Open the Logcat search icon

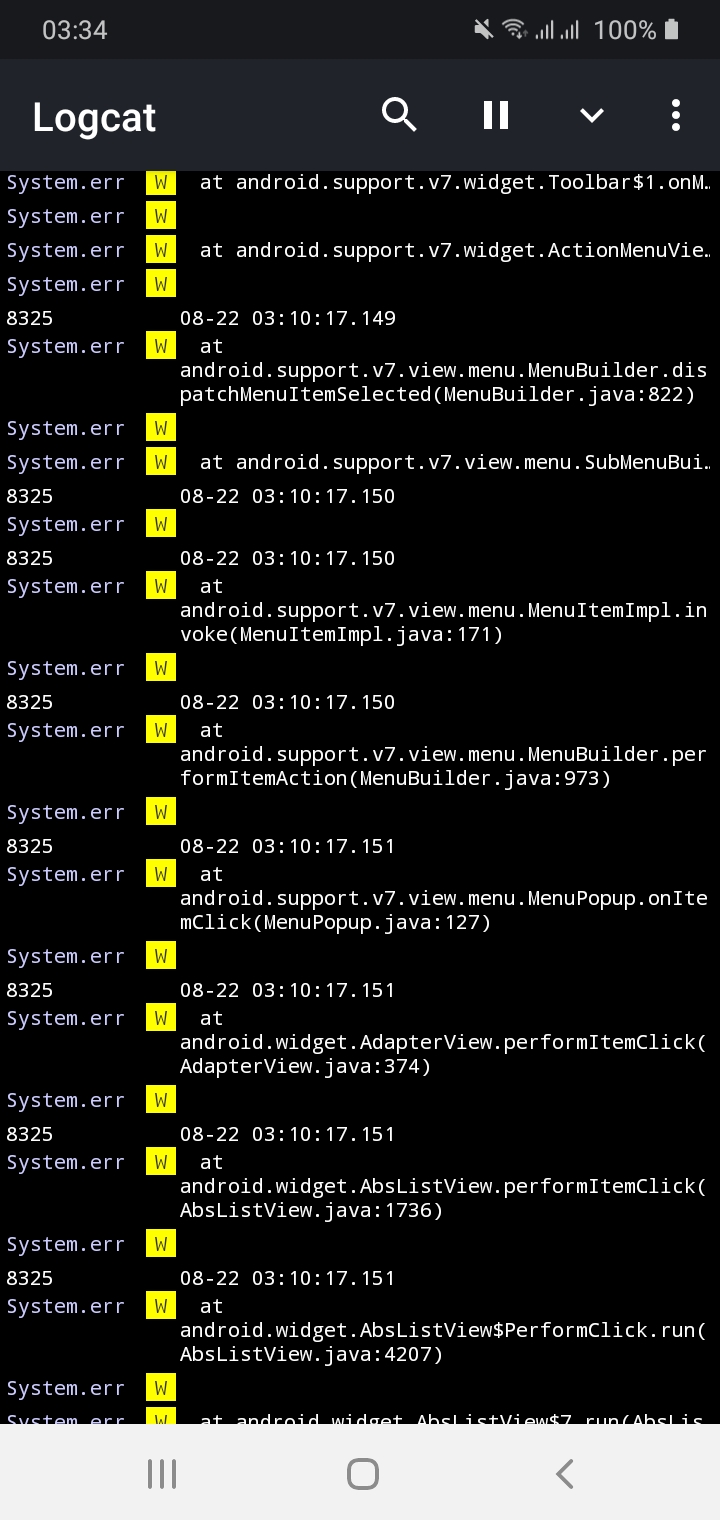tap(399, 114)
